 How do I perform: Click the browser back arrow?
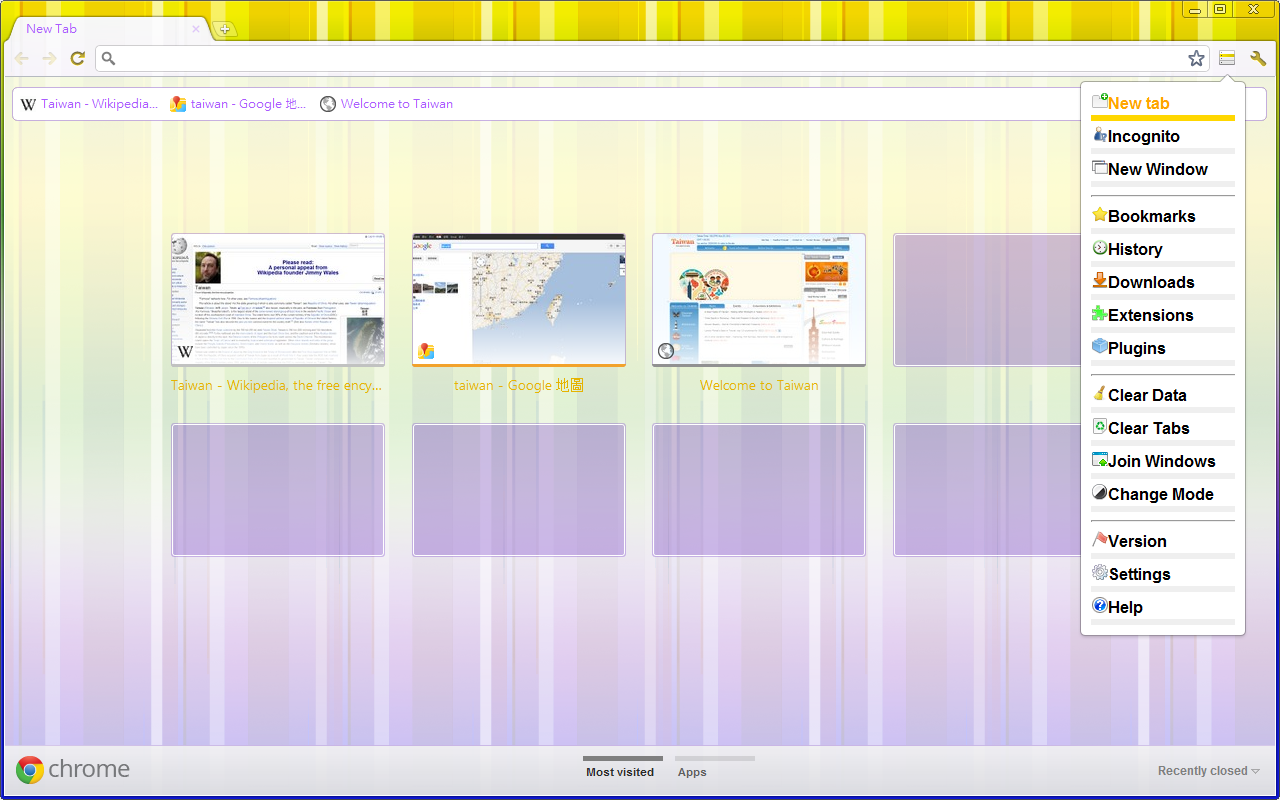(21, 59)
